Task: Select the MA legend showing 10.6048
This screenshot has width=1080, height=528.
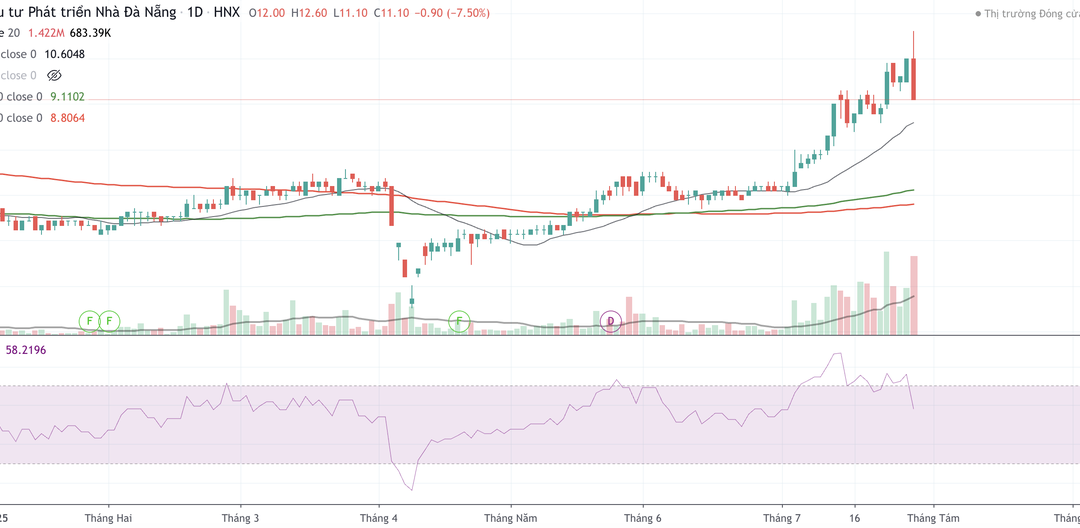Action: point(65,54)
